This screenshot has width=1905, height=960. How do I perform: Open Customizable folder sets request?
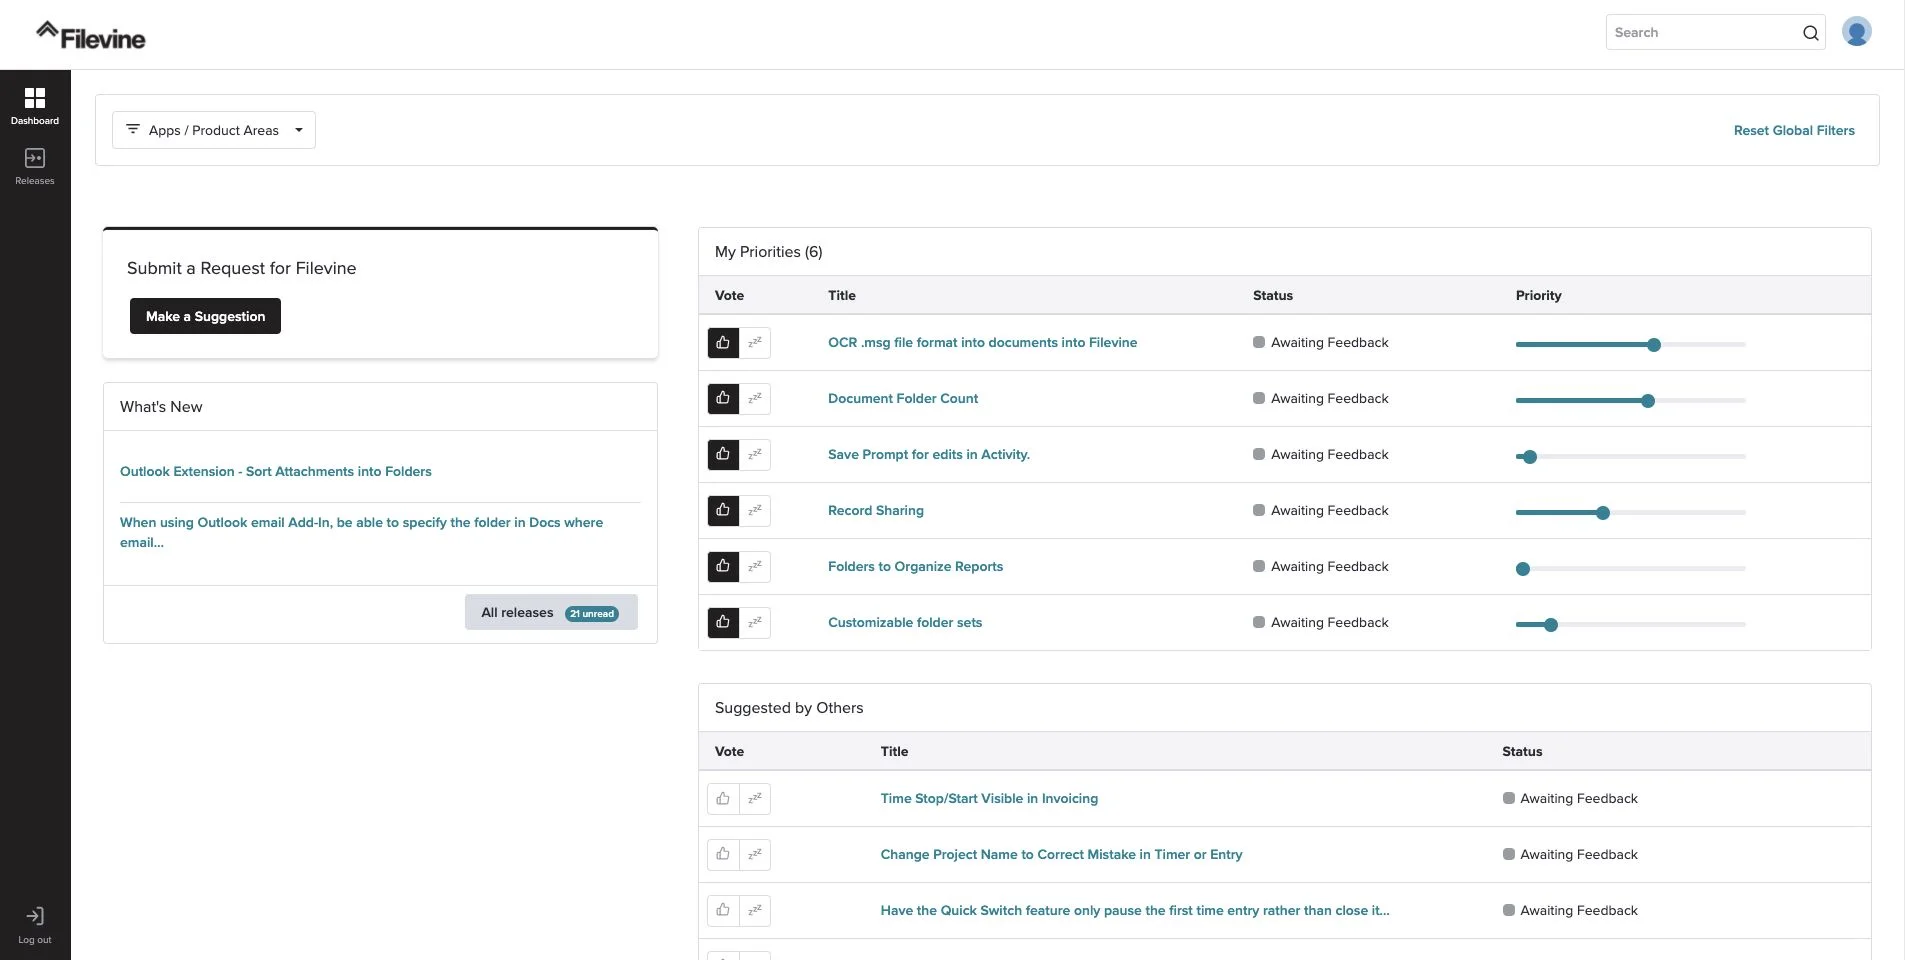(x=905, y=622)
